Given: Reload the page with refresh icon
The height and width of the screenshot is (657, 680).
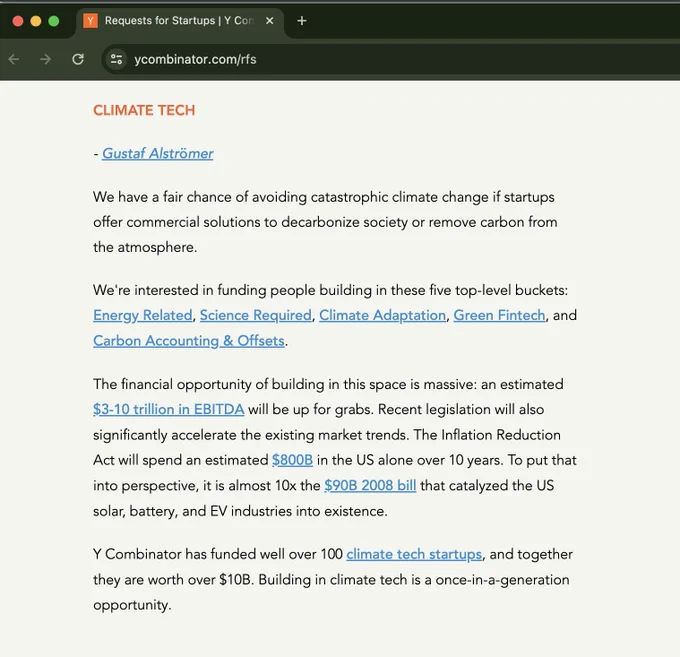Looking at the screenshot, I should click(x=78, y=59).
